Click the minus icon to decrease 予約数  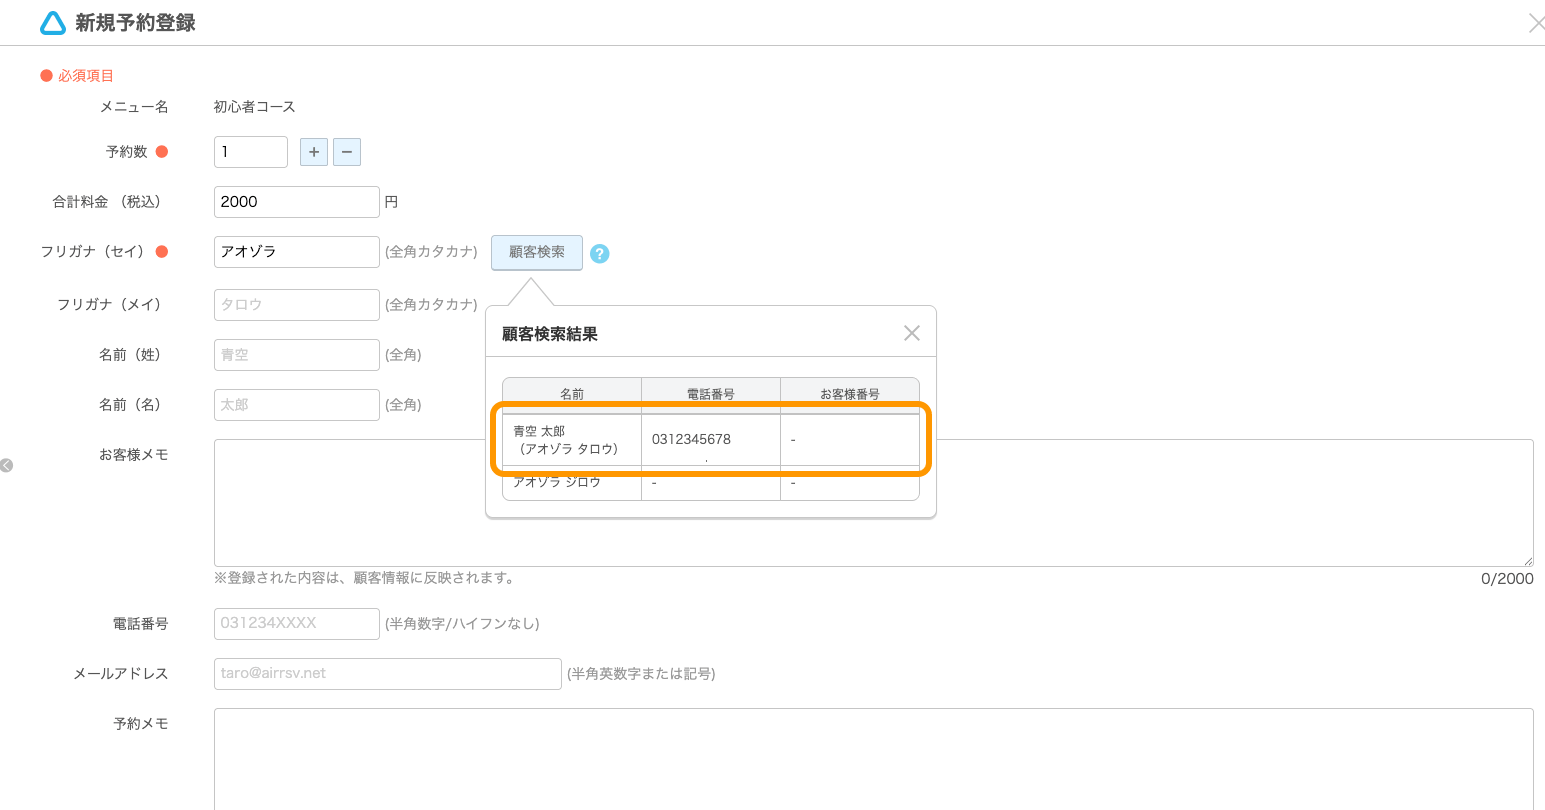pyautogui.click(x=346, y=151)
